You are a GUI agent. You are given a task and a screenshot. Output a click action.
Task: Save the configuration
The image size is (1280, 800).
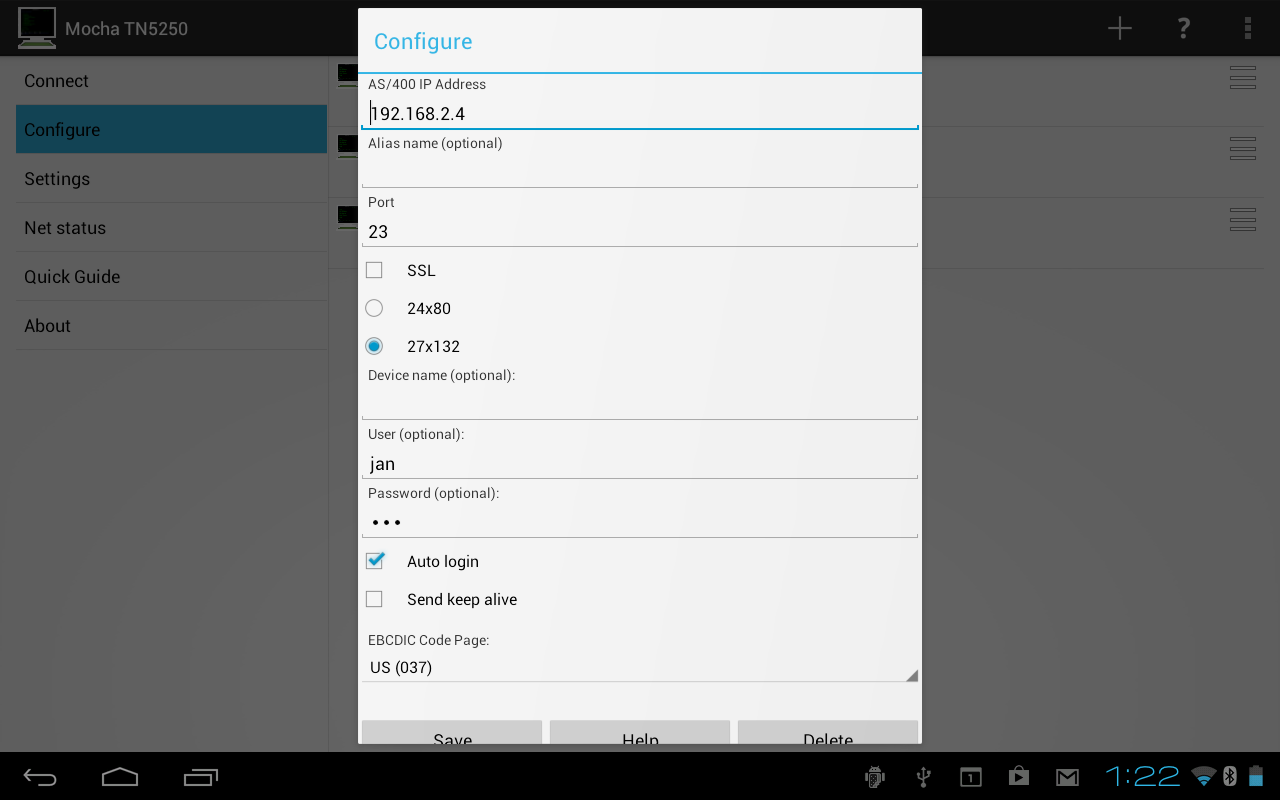pos(452,733)
